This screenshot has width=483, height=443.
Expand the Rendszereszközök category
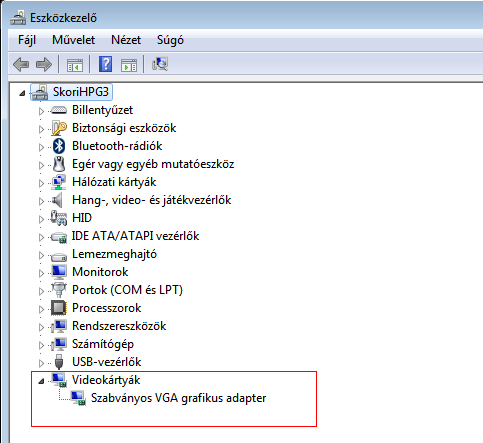(41, 327)
